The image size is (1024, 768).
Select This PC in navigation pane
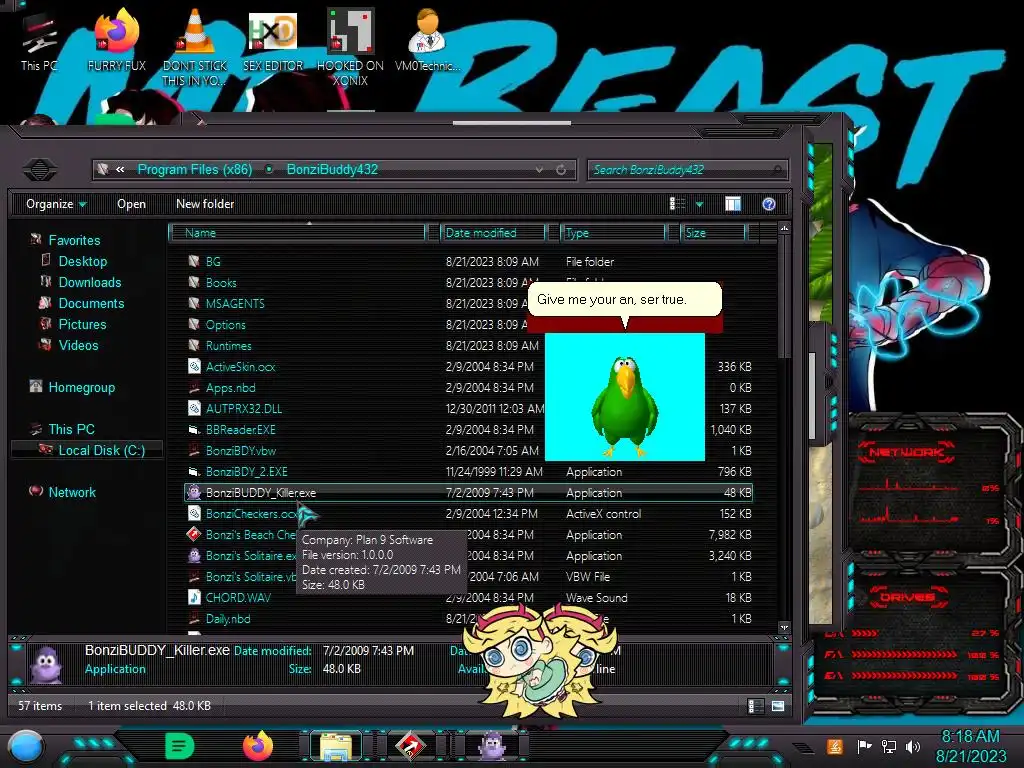pos(71,429)
